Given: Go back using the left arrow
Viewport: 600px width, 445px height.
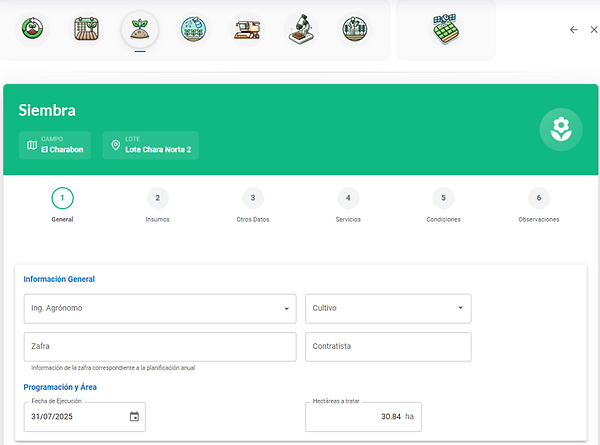Looking at the screenshot, I should point(573,29).
